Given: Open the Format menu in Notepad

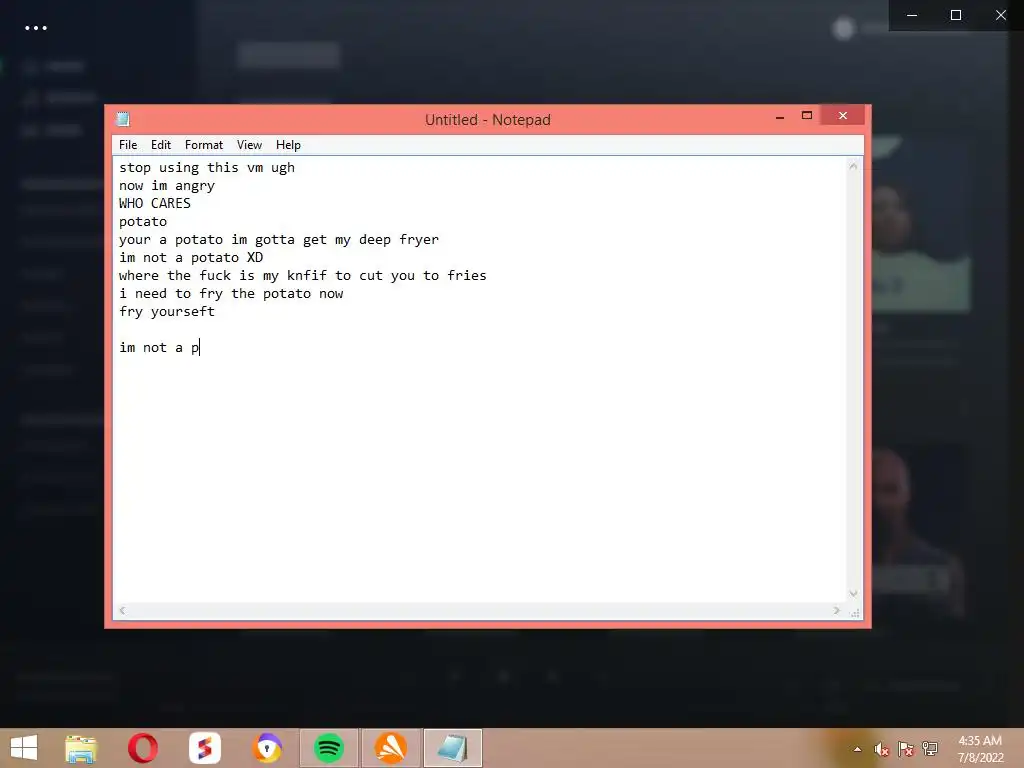Looking at the screenshot, I should click(x=204, y=145).
